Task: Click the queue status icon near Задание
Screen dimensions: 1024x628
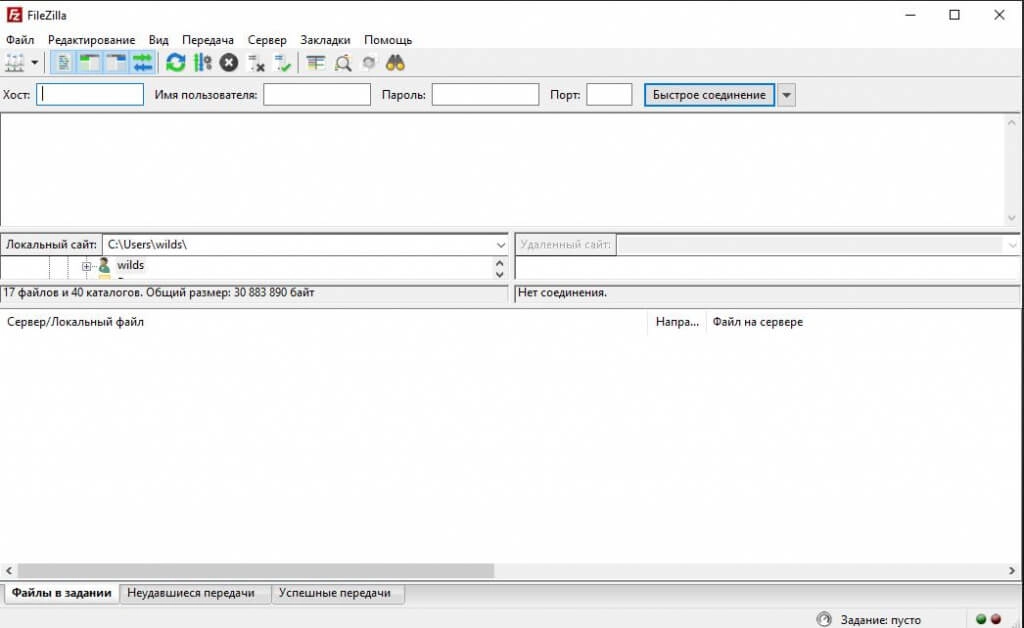Action: pos(824,619)
